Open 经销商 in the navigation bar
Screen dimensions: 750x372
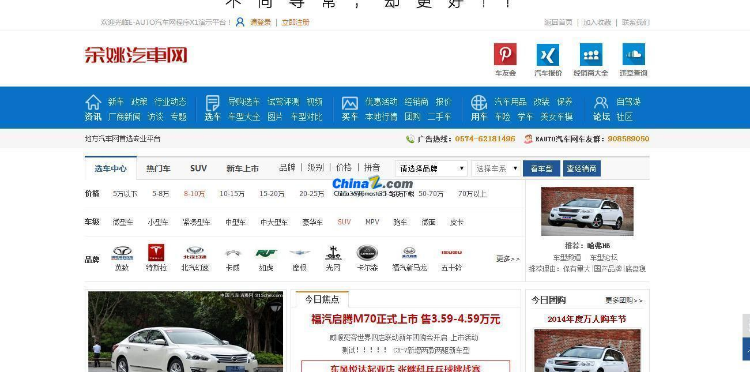[x=416, y=102]
